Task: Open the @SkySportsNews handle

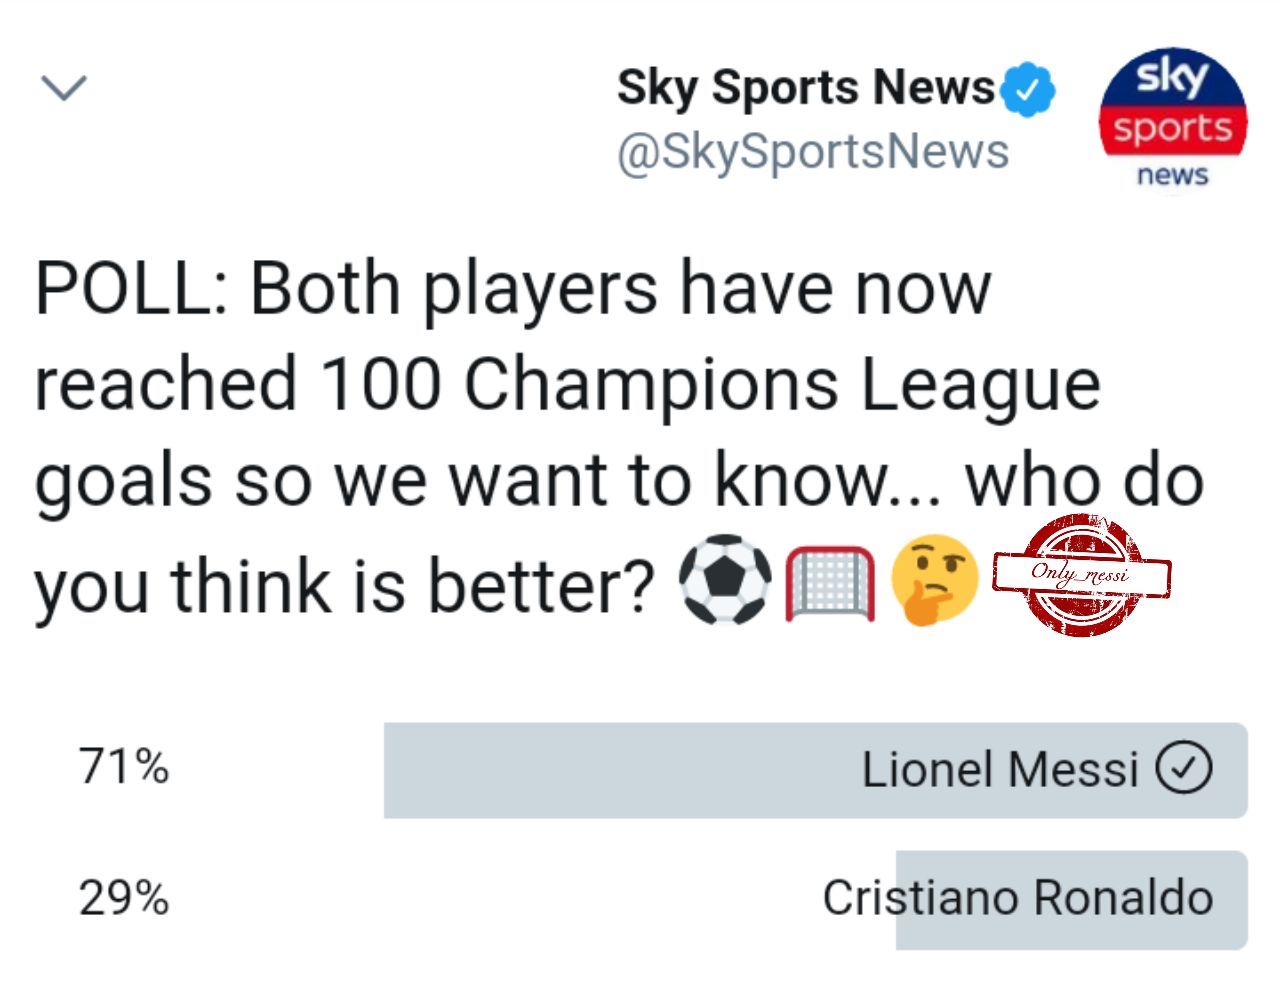Action: [x=813, y=152]
